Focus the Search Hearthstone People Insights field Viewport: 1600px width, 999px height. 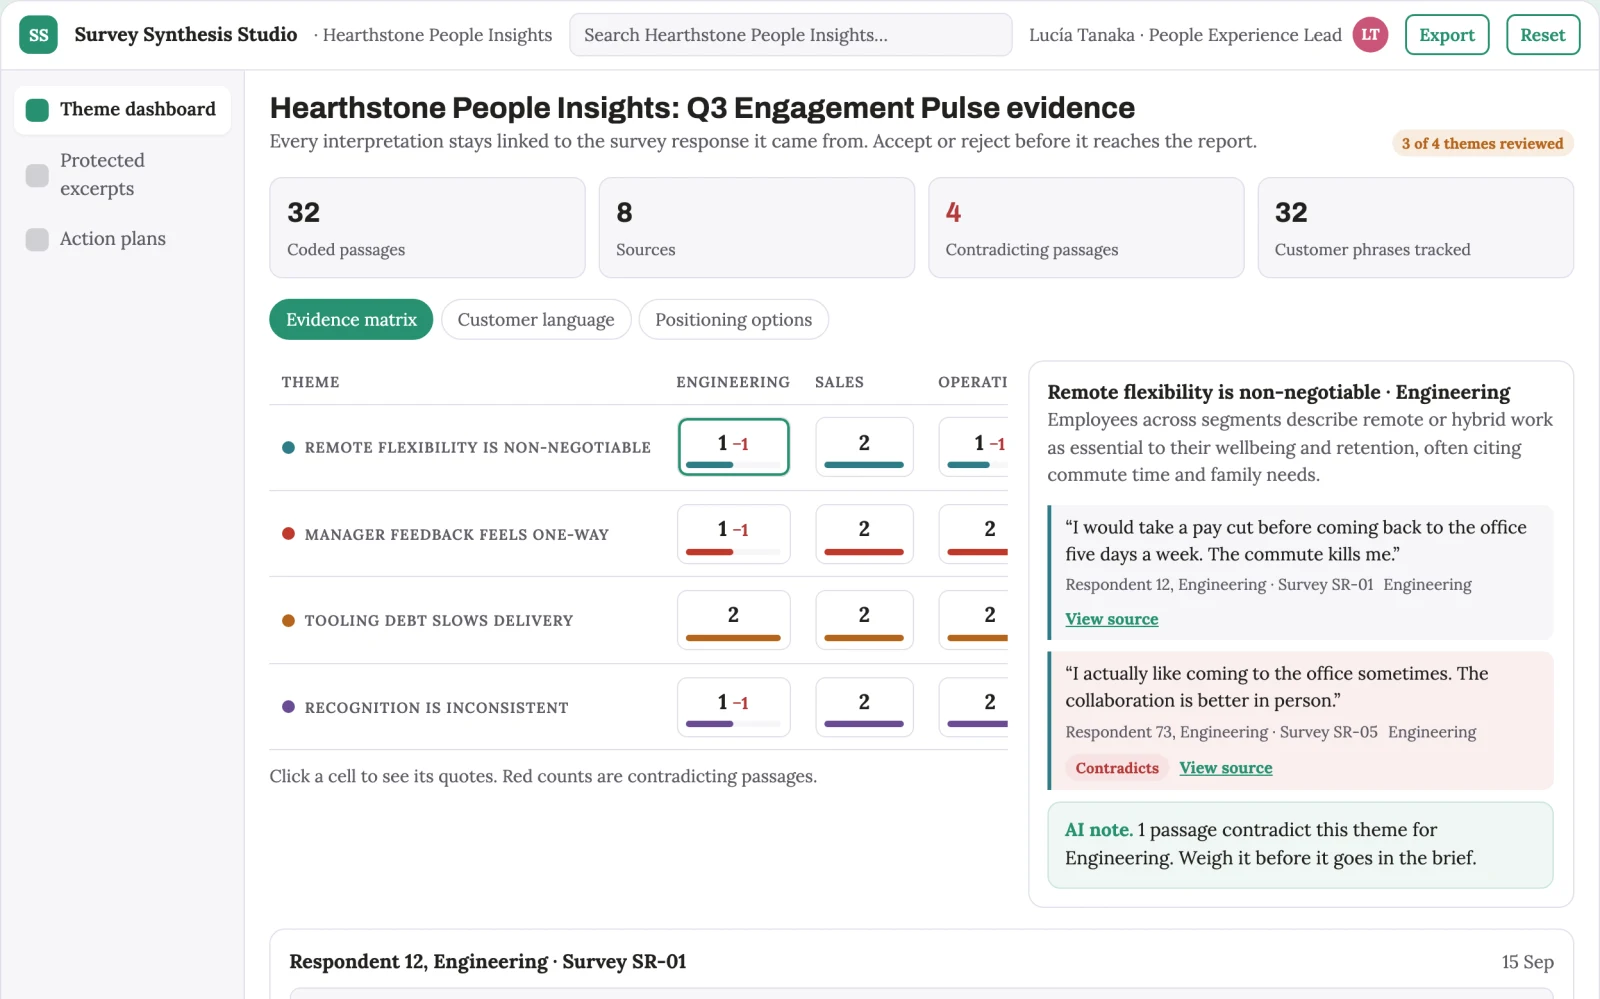(x=790, y=35)
